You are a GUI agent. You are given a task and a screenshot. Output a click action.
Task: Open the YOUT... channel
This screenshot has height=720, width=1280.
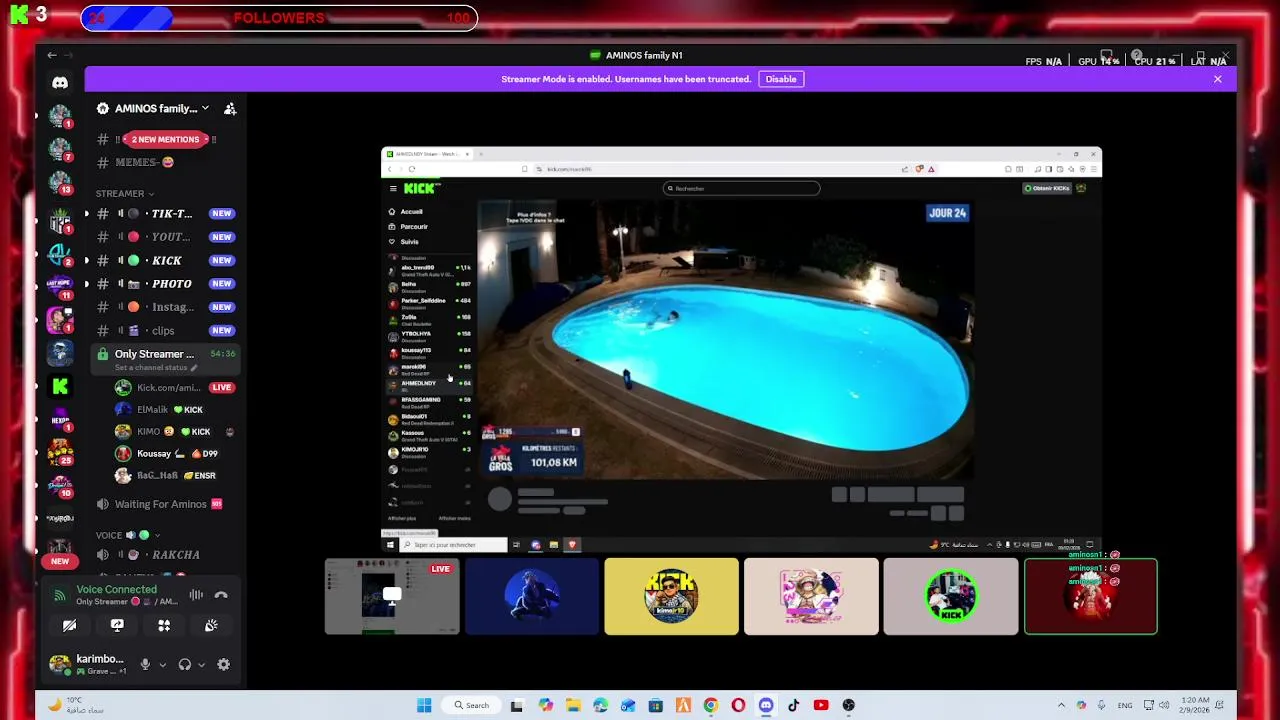[x=165, y=237]
